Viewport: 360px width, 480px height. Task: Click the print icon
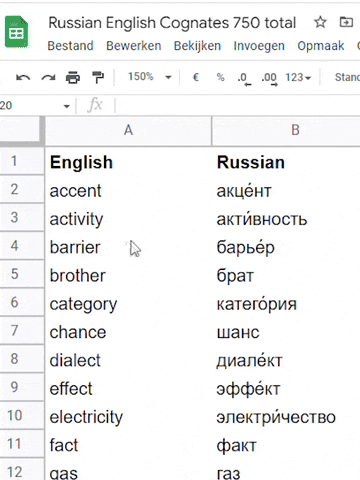pyautogui.click(x=73, y=78)
